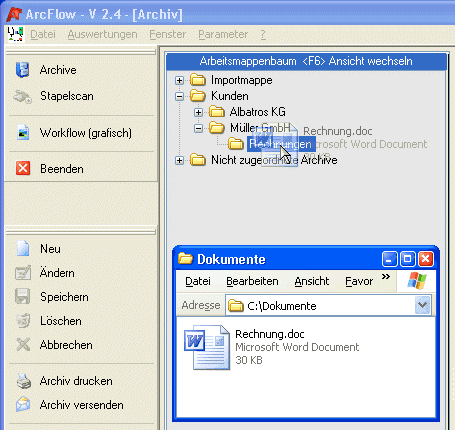This screenshot has width=455, height=430.
Task: Click the Archiv drucken printer icon
Action: (23, 381)
